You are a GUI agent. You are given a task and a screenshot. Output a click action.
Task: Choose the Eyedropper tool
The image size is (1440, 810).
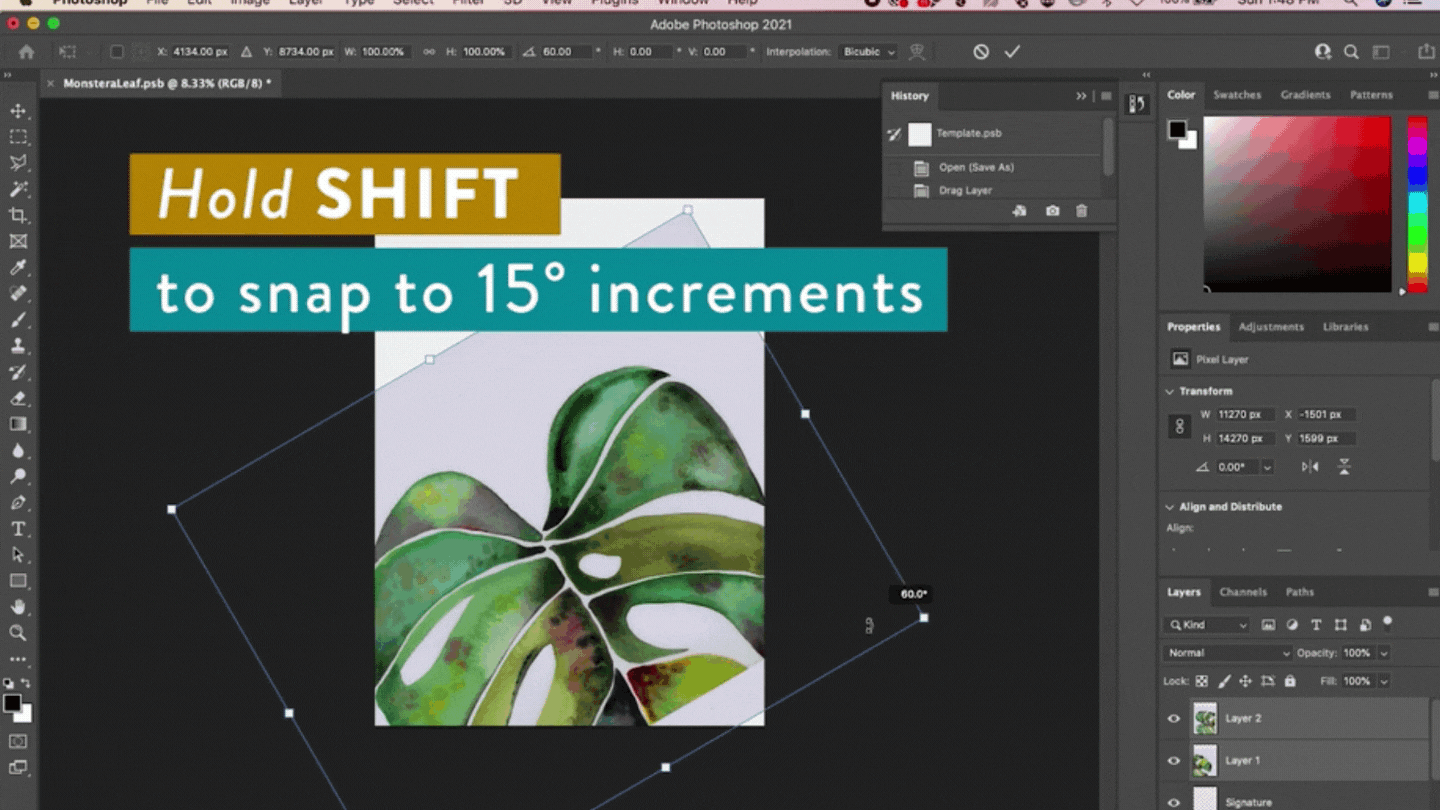[18, 266]
